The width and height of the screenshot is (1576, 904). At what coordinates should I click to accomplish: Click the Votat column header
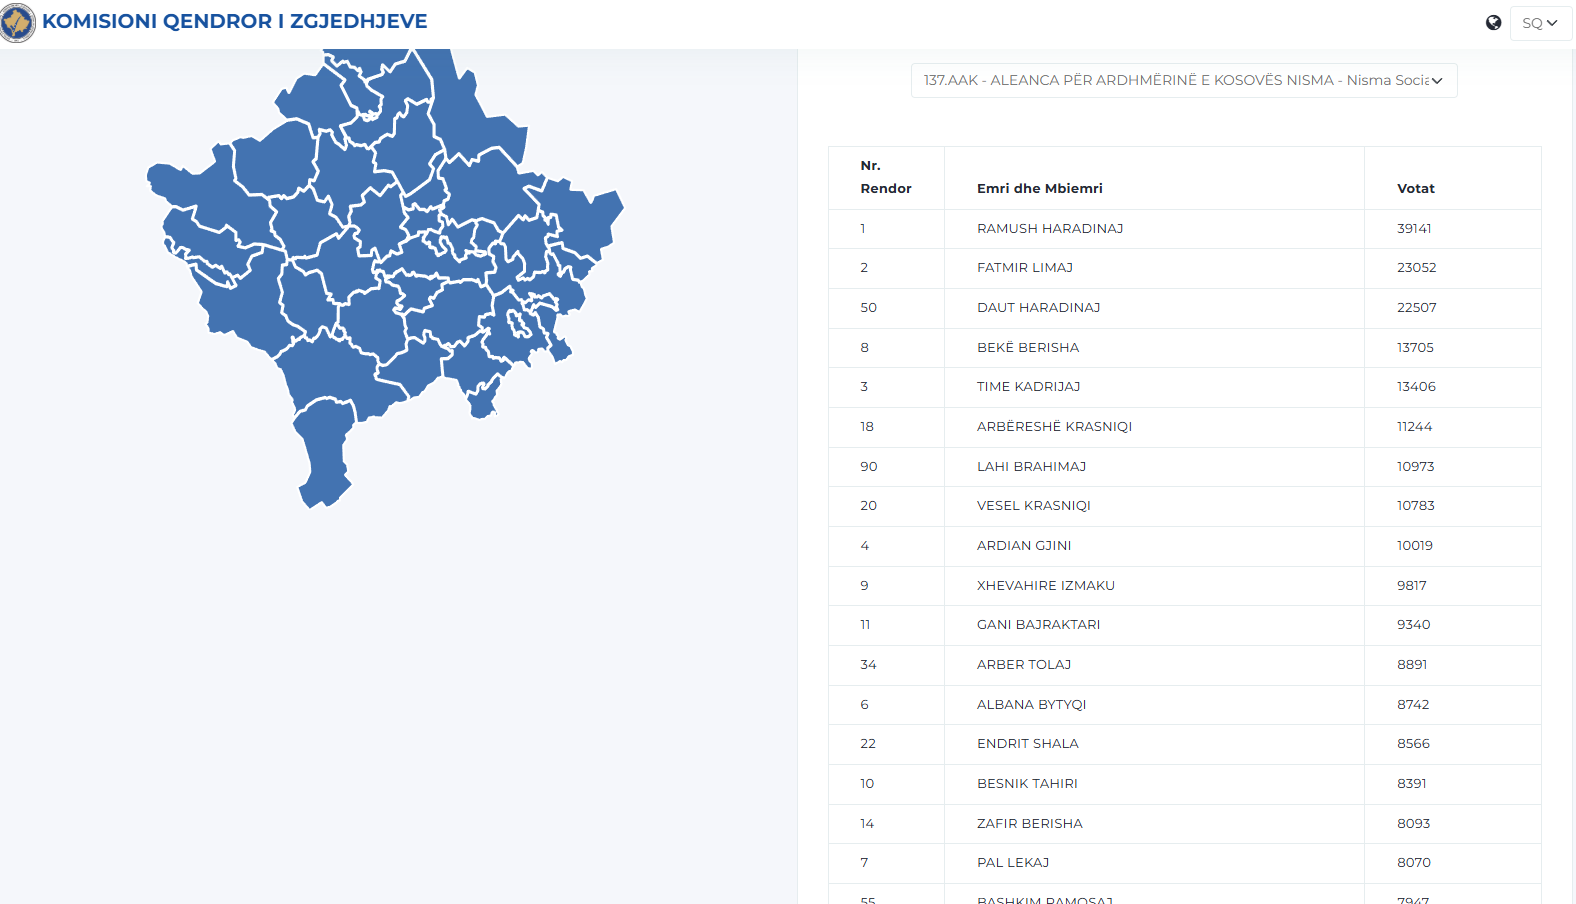(x=1415, y=188)
